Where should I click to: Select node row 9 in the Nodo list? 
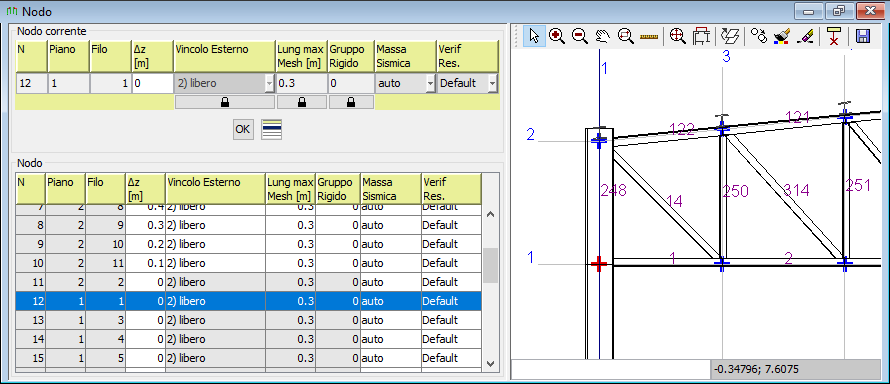click(249, 244)
